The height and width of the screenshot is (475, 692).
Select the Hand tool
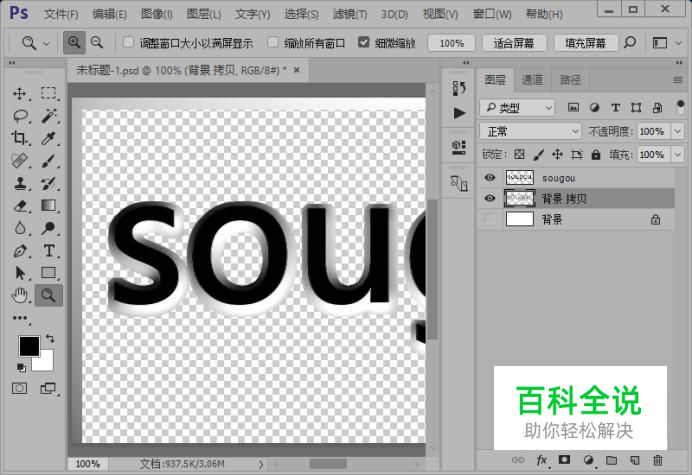pyautogui.click(x=19, y=295)
